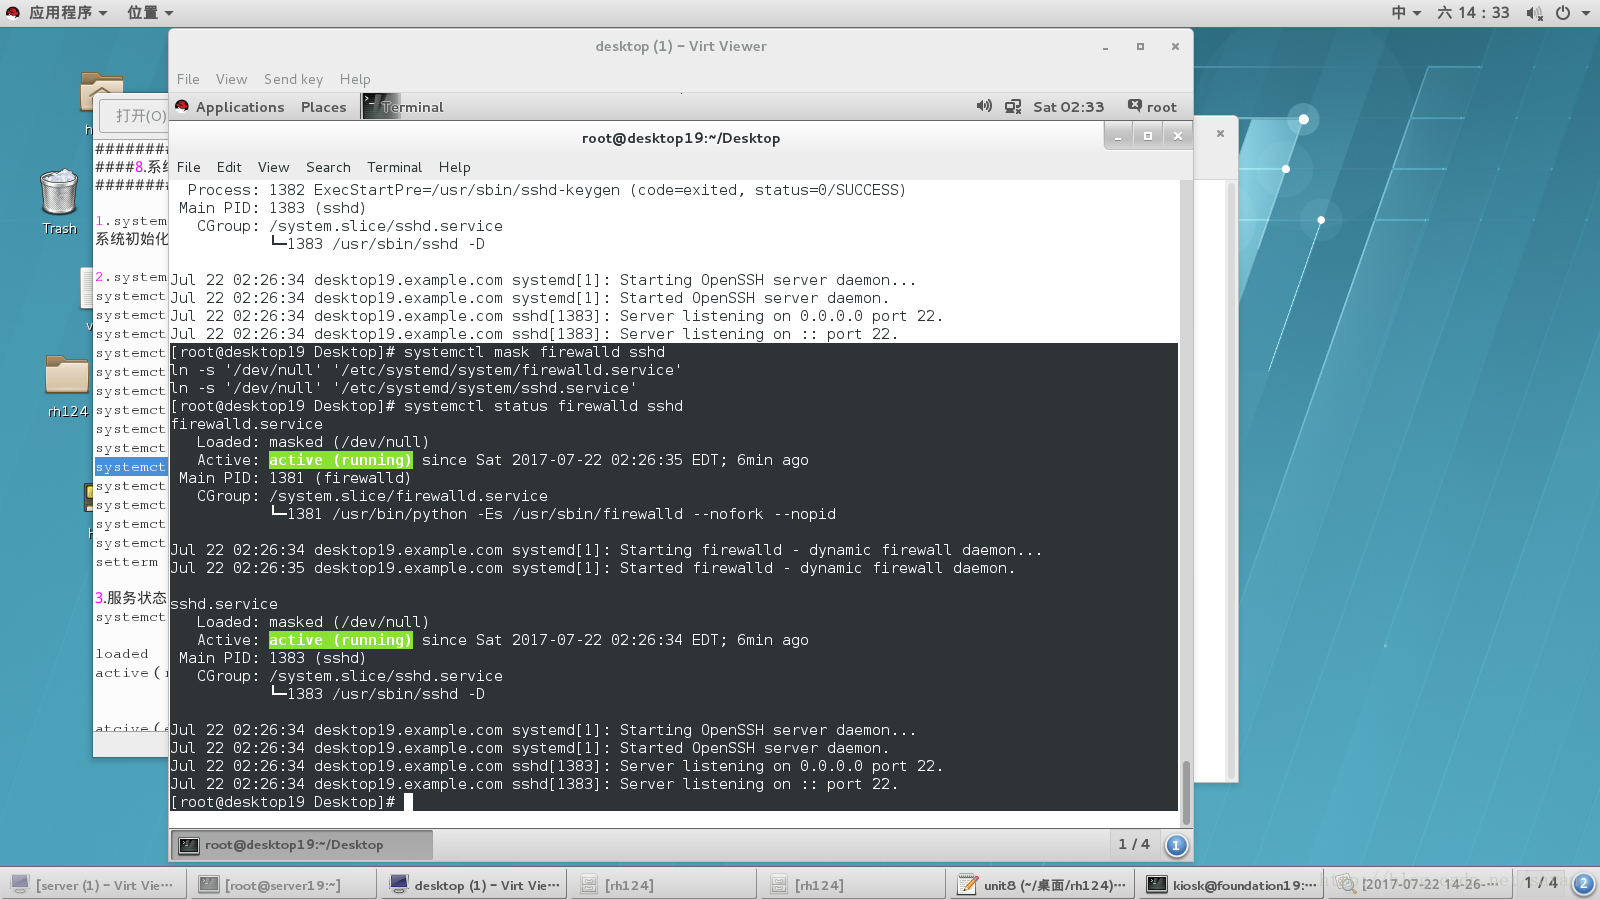The width and height of the screenshot is (1600, 900).
Task: Switch to root@server19:~ taskbar item
Action: (x=282, y=885)
